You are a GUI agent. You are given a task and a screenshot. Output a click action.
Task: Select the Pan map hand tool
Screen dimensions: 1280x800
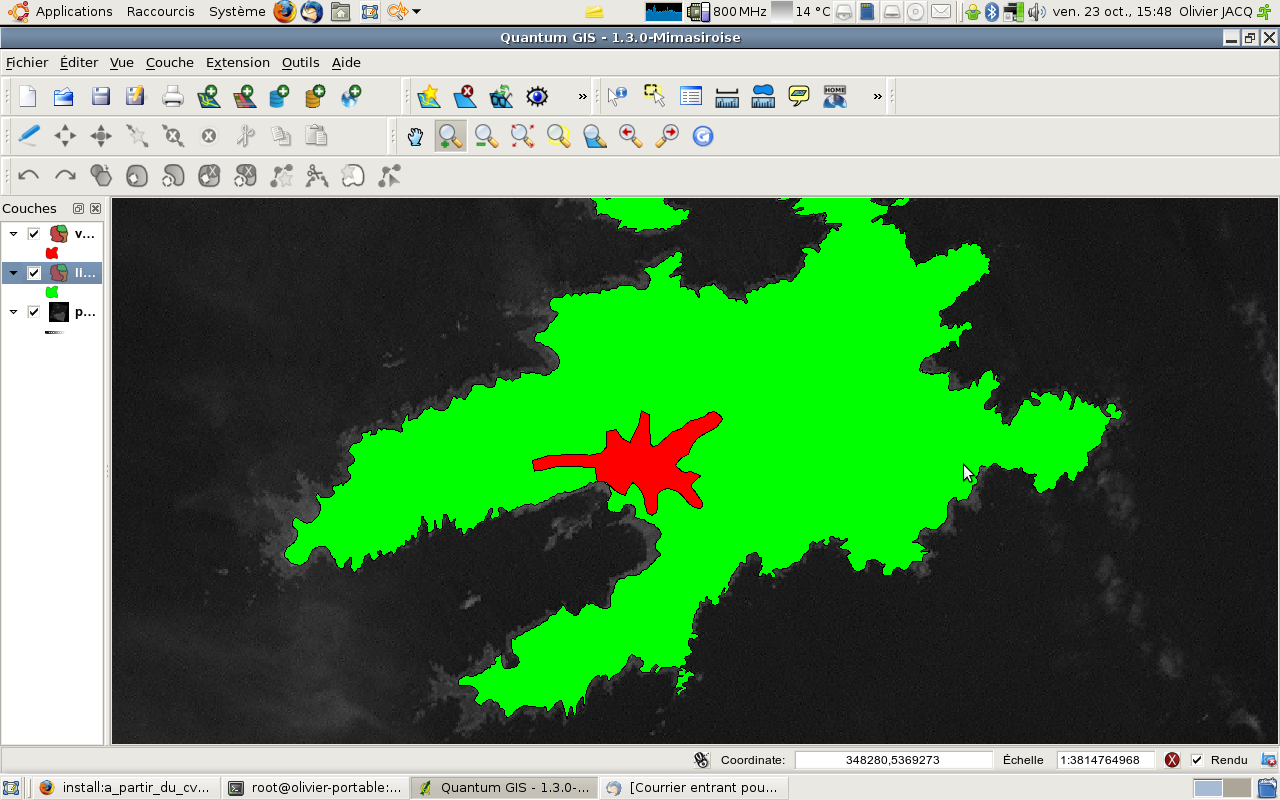click(x=415, y=136)
